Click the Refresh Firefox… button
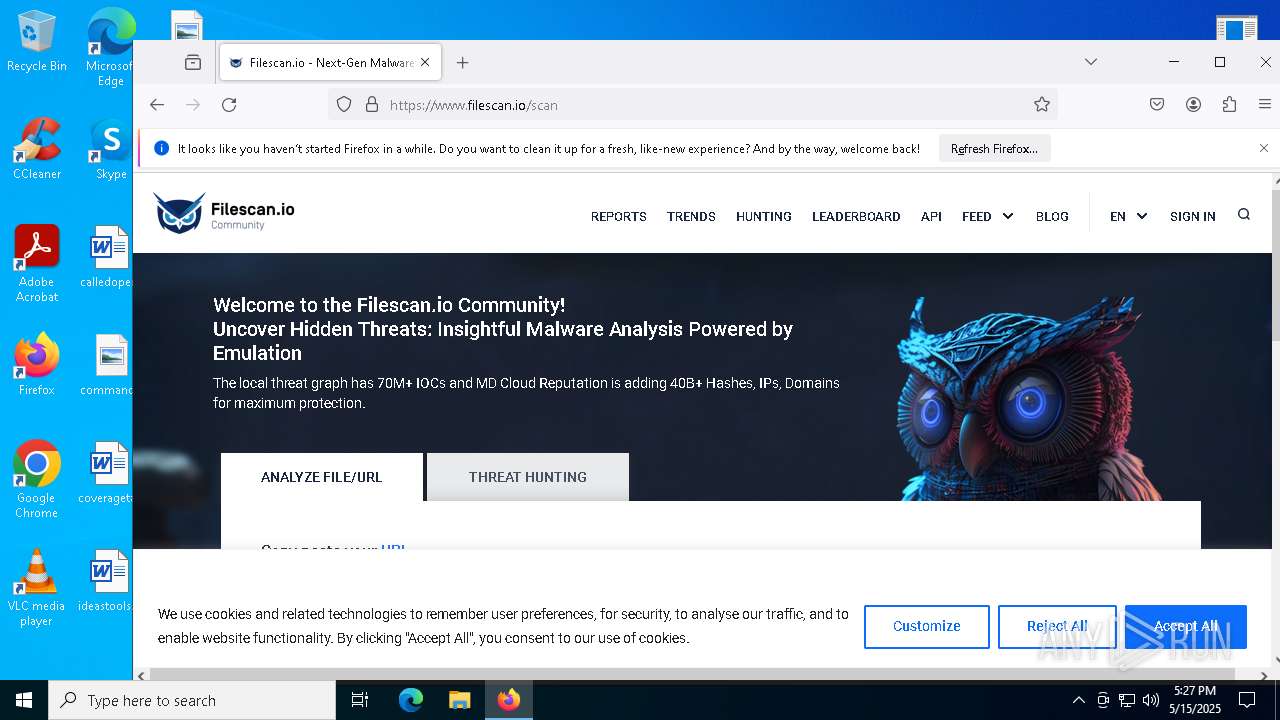The width and height of the screenshot is (1280, 720). pos(994,148)
